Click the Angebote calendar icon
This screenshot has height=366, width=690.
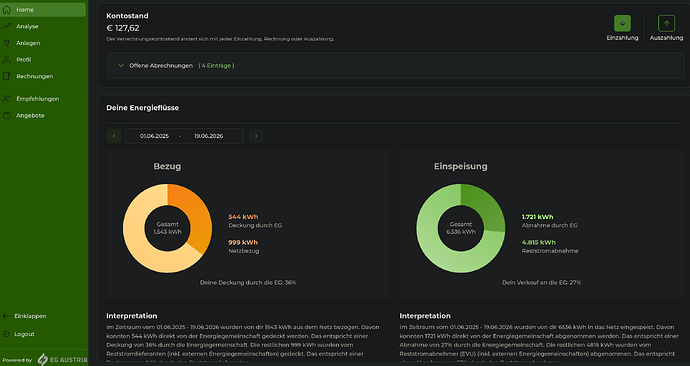7,116
